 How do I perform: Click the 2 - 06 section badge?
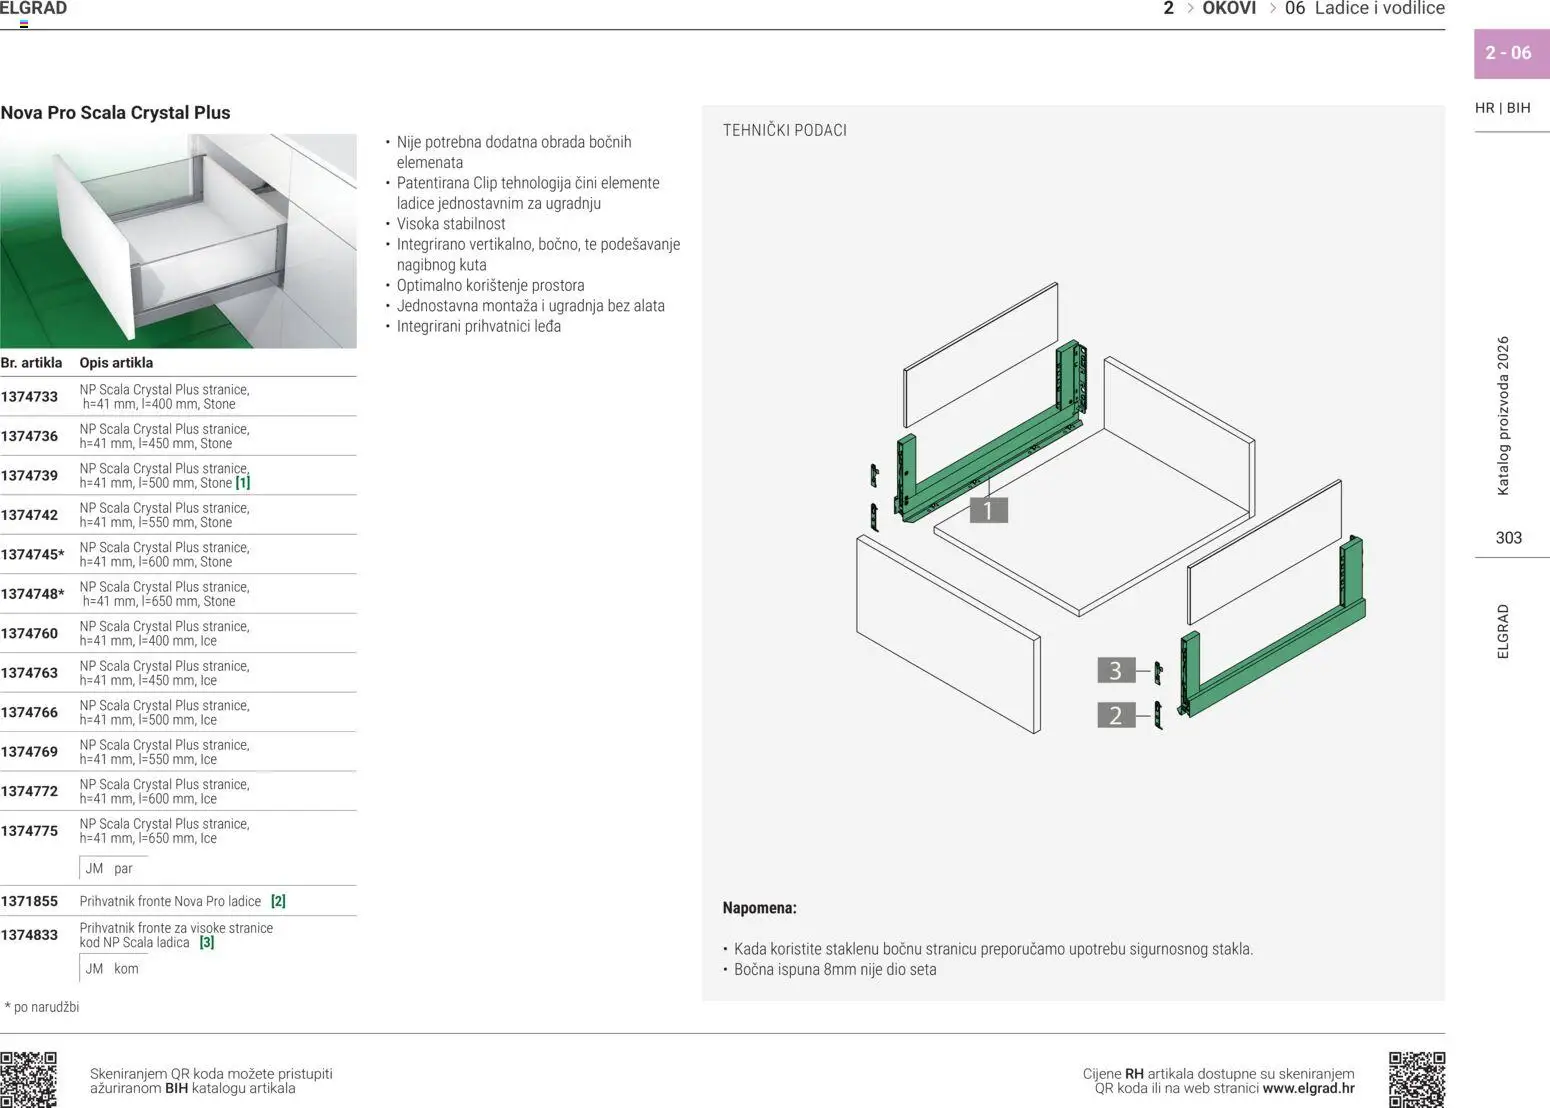click(1507, 53)
